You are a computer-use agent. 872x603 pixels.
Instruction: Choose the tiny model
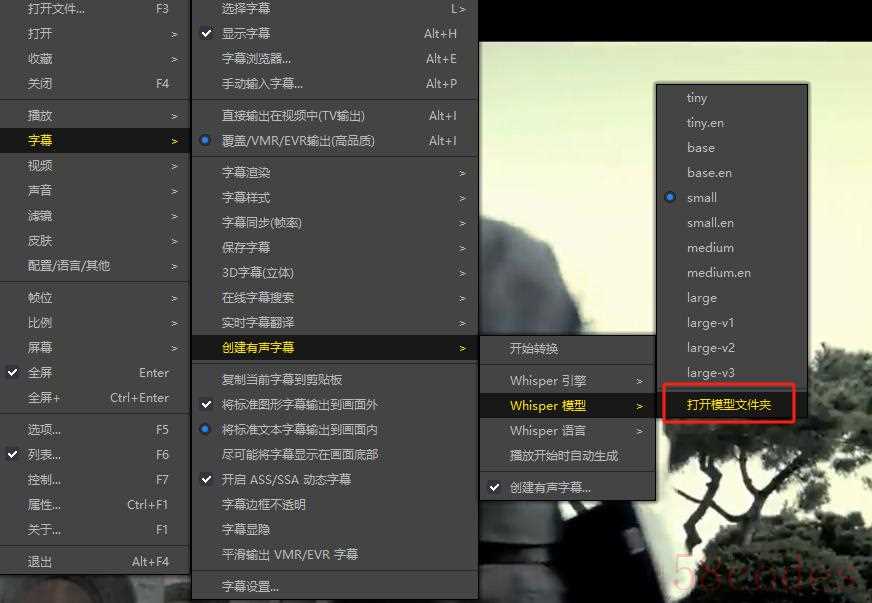[732, 98]
